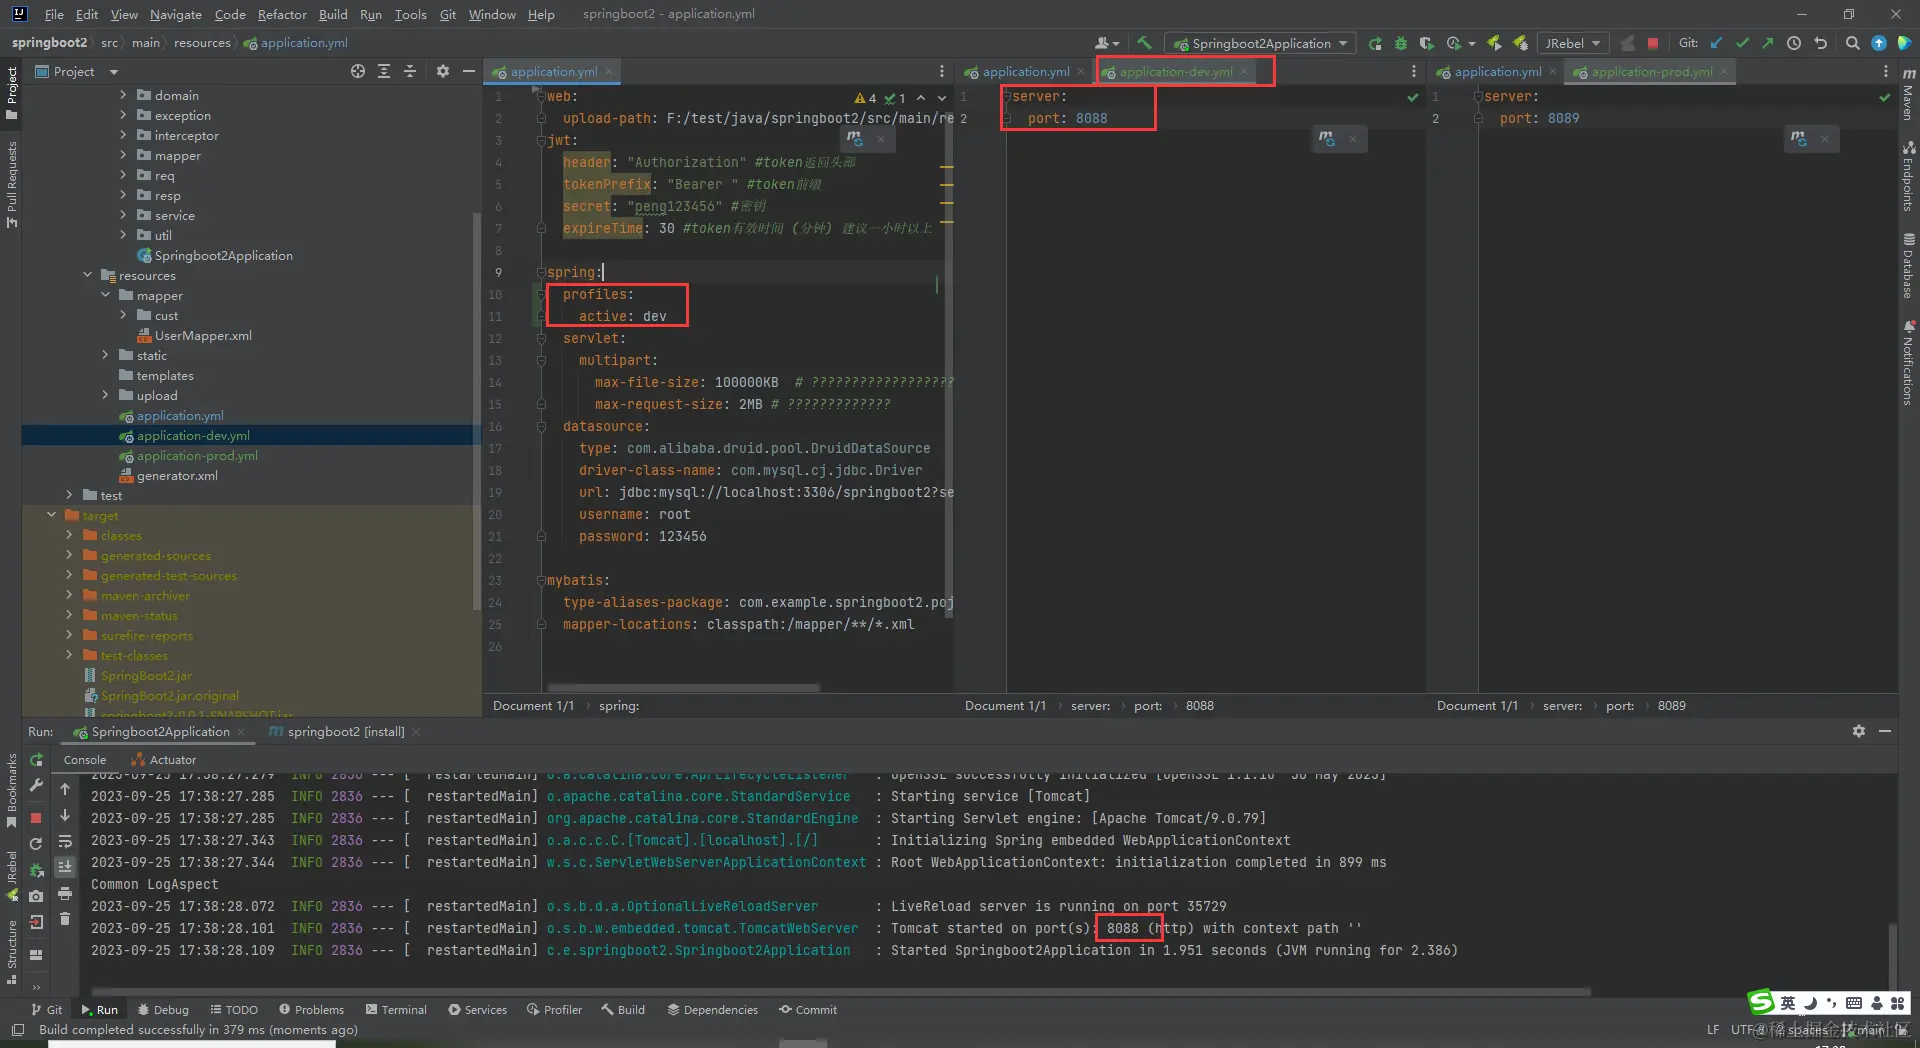
Task: Toggle Maven tool window on right stripe
Action: [x=1908, y=96]
